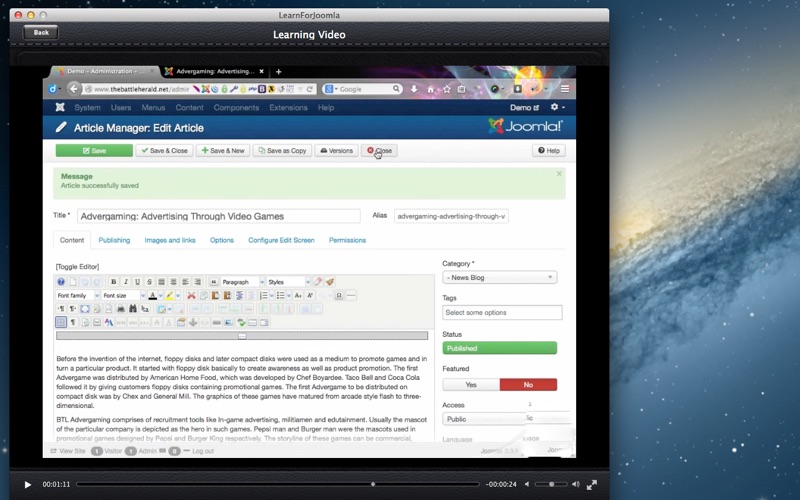
Task: Open the Styles dropdown
Action: tap(289, 282)
